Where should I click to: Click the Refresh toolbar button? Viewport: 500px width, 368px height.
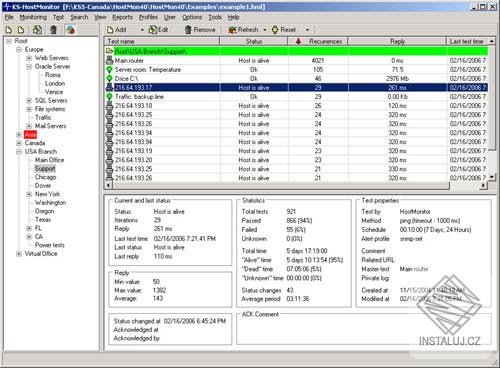pos(243,30)
